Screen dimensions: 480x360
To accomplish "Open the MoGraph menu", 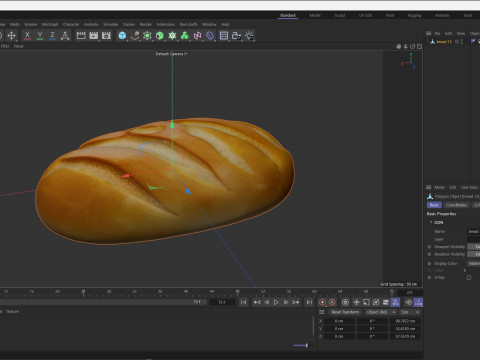I will click(50, 24).
